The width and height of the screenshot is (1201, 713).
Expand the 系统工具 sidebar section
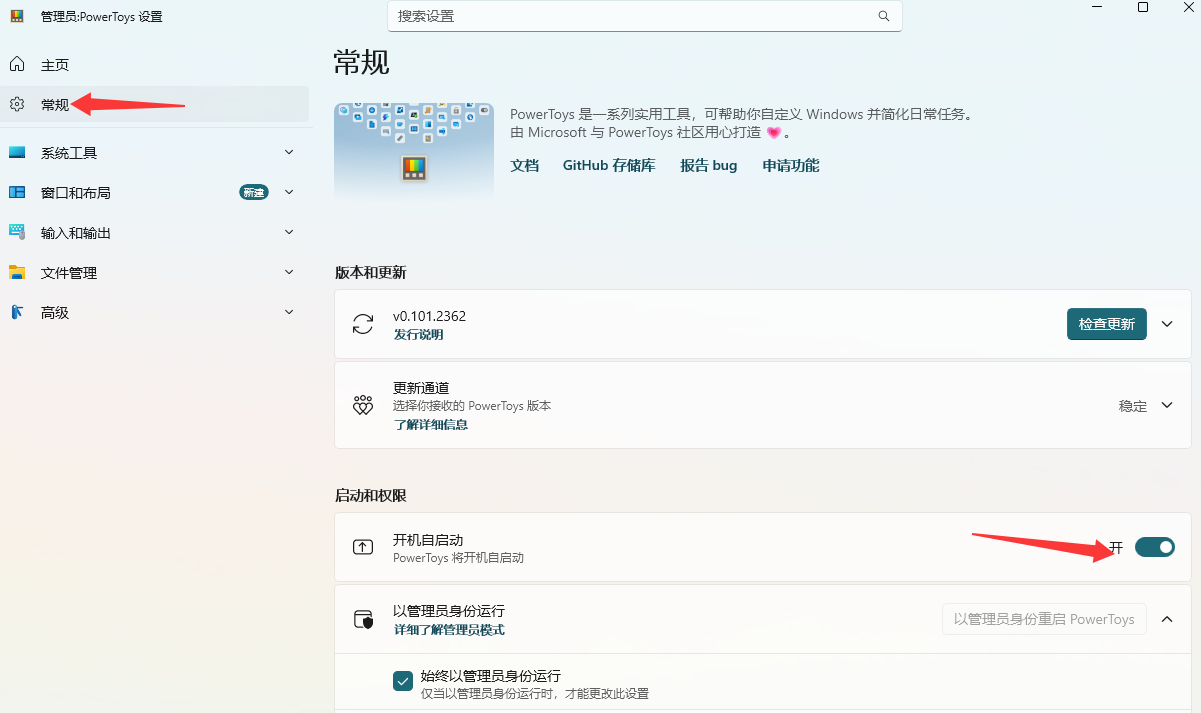(289, 152)
